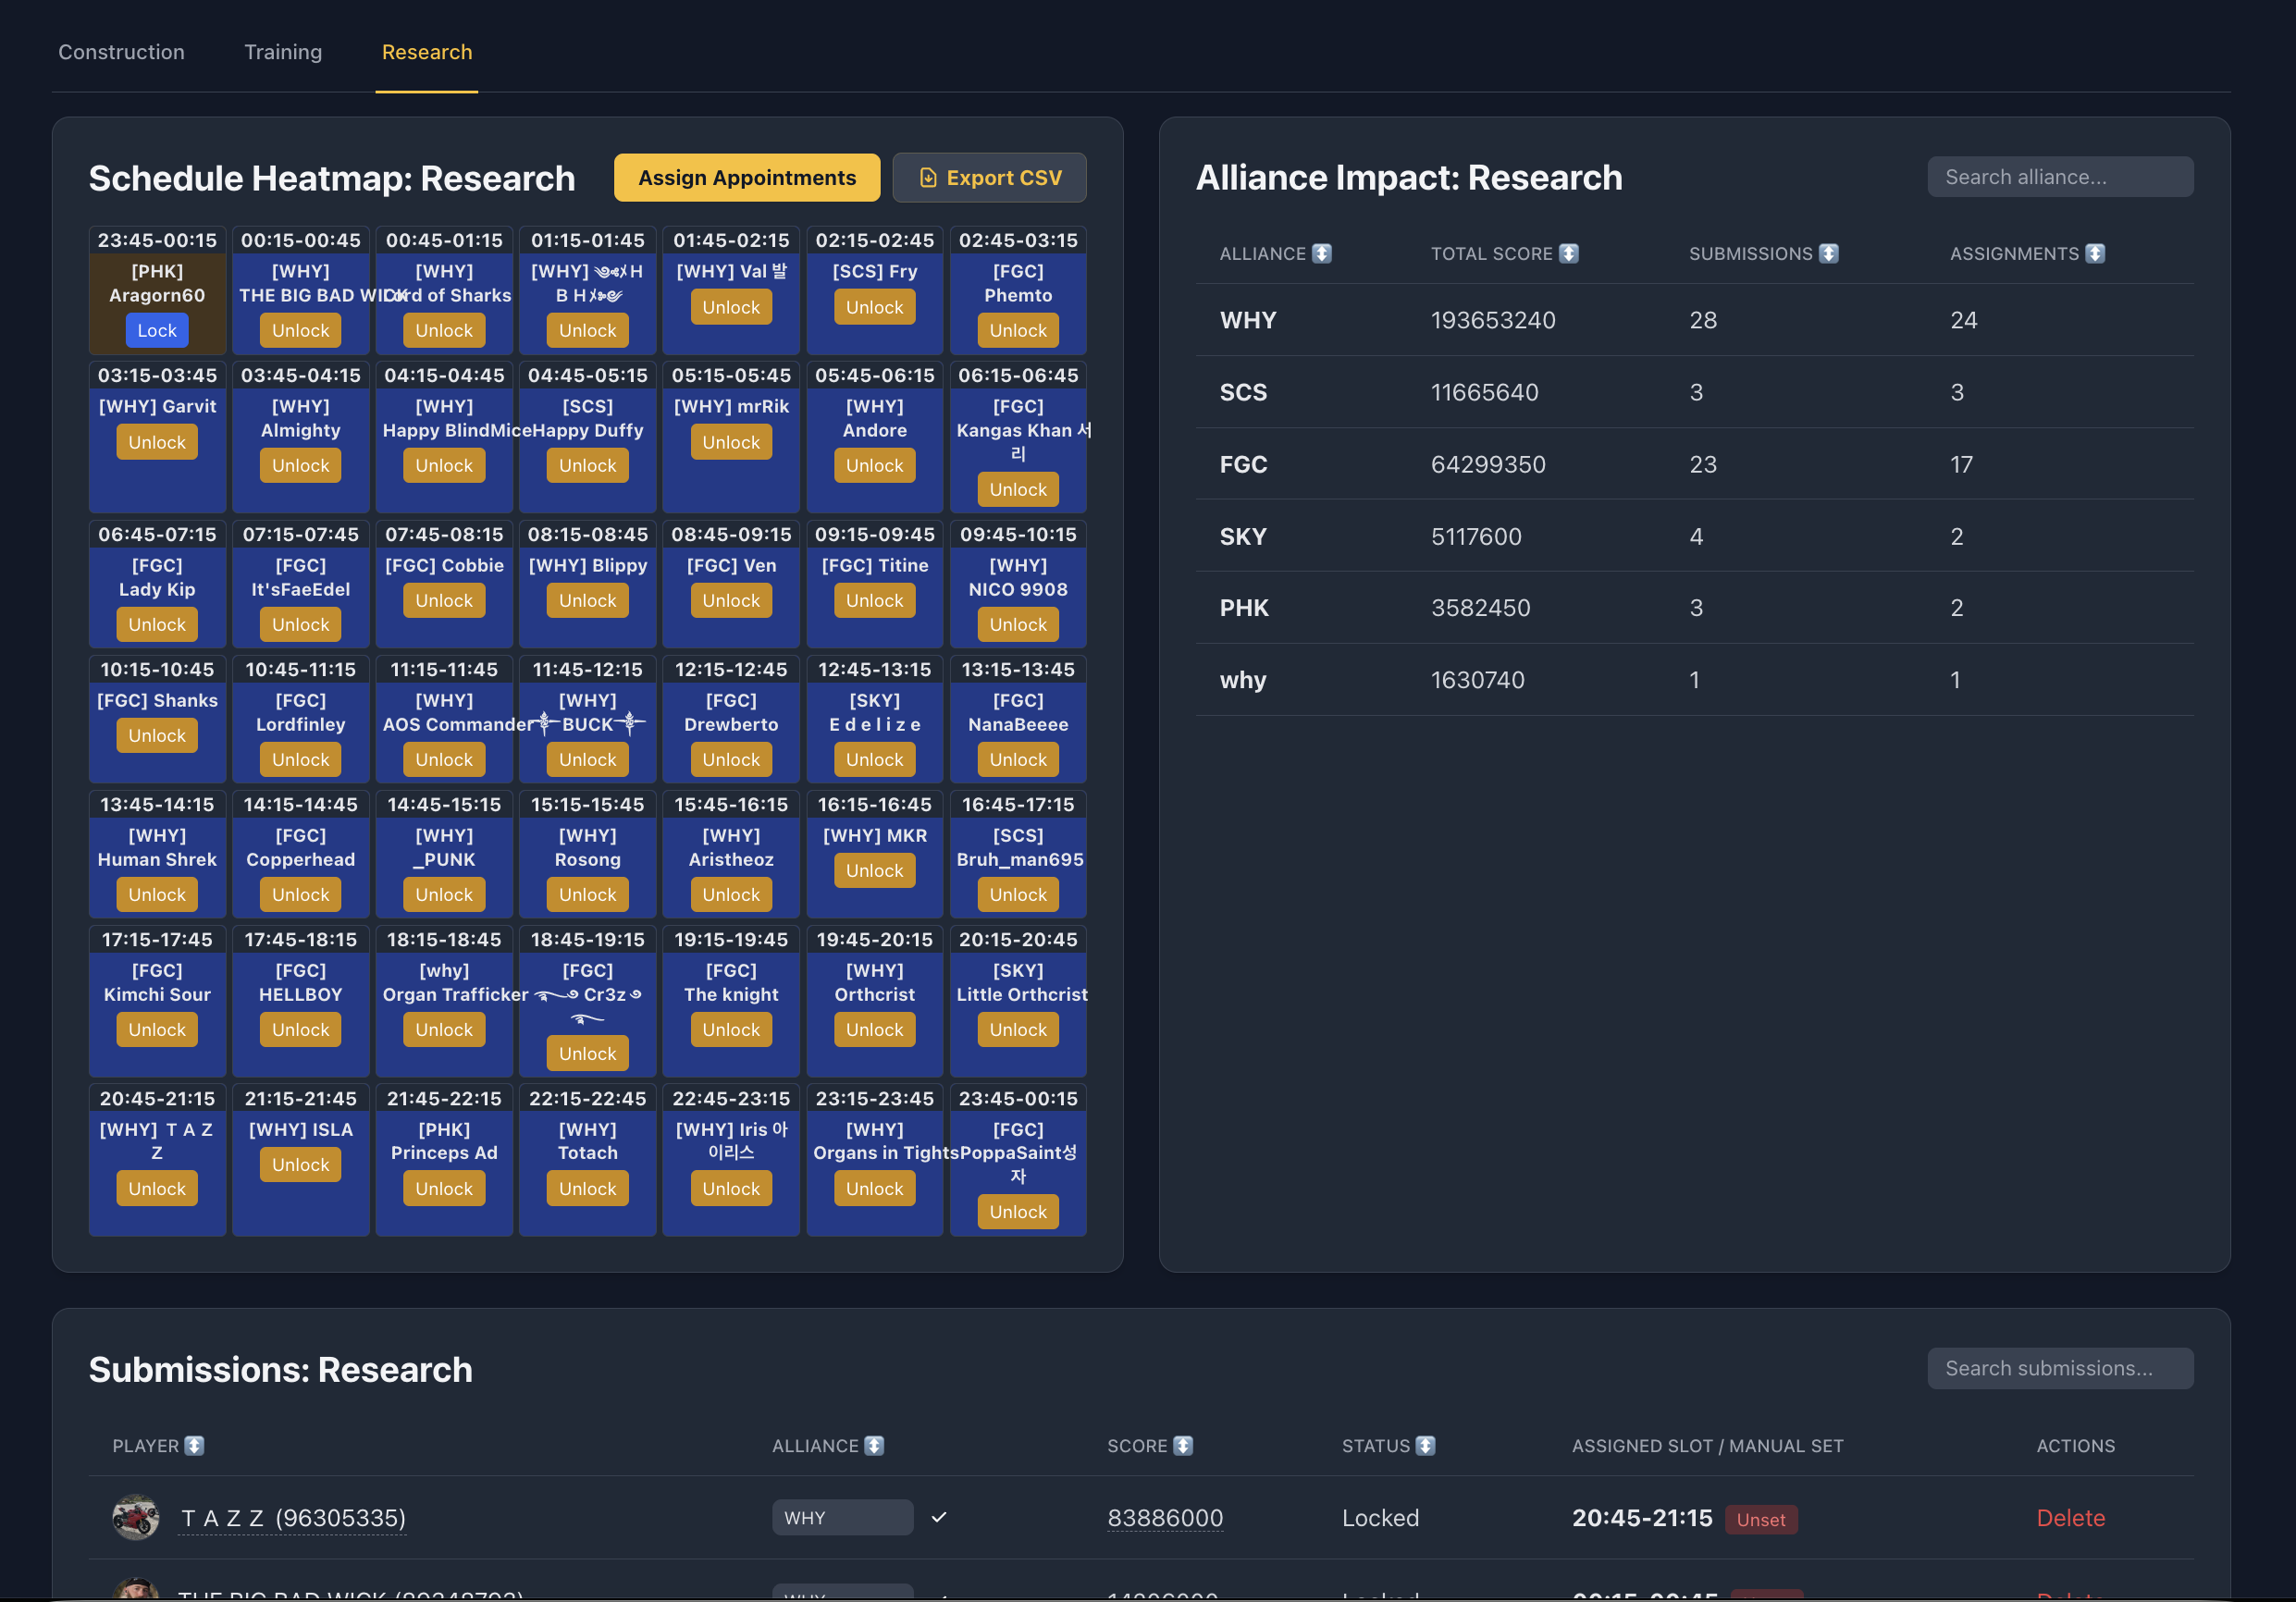
Task: Open the Construction tab
Action: [x=121, y=52]
